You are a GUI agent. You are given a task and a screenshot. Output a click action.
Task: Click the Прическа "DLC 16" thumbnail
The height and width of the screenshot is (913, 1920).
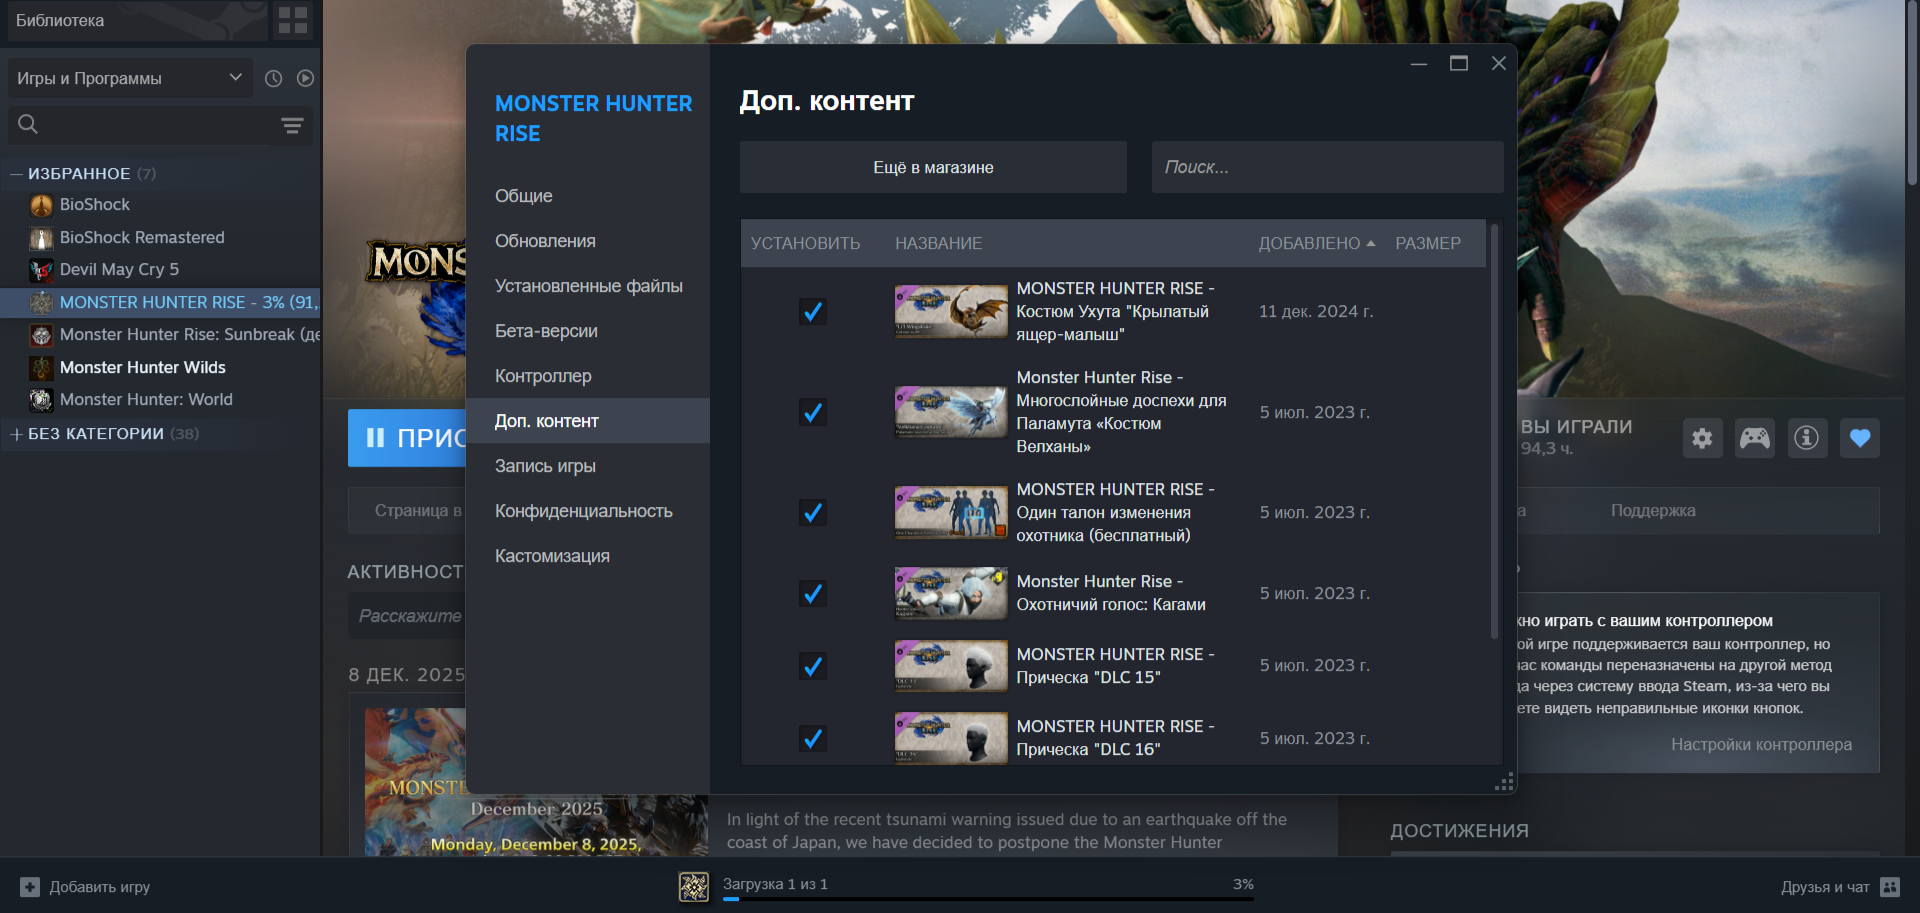pyautogui.click(x=951, y=739)
